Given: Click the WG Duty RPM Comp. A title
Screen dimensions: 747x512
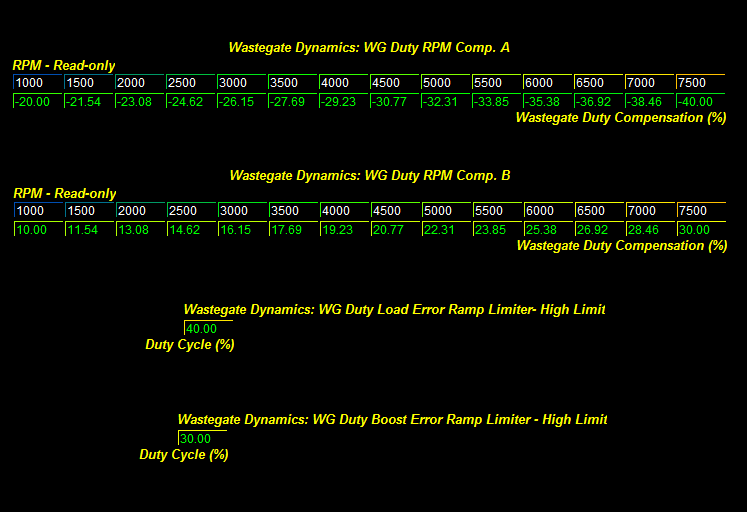Looking at the screenshot, I should coord(370,47).
